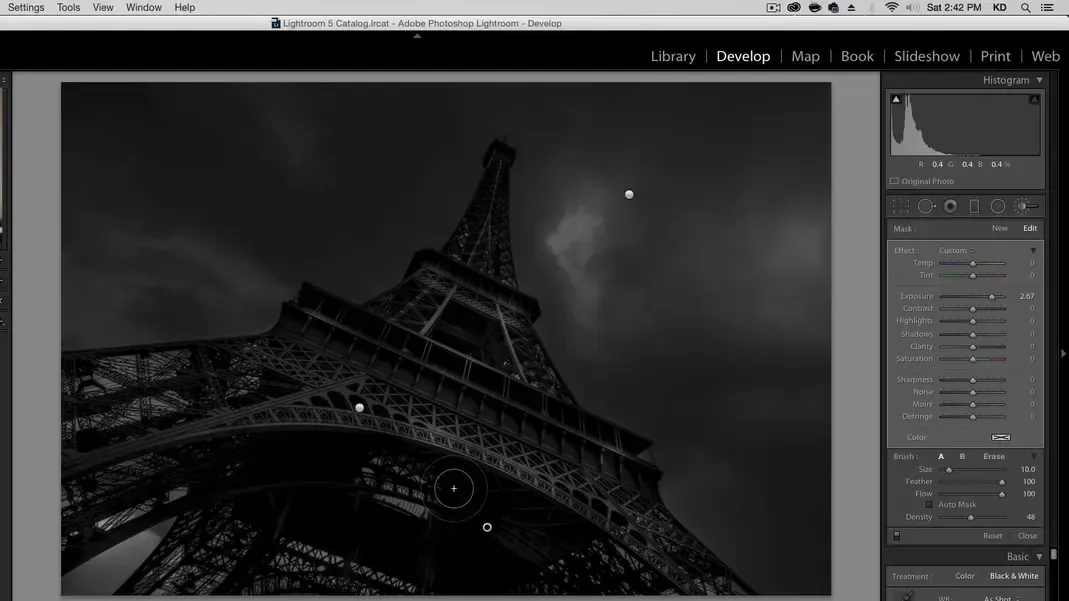Enable the Auto Mask checkbox
Viewport: 1069px width, 601px height.
929,505
